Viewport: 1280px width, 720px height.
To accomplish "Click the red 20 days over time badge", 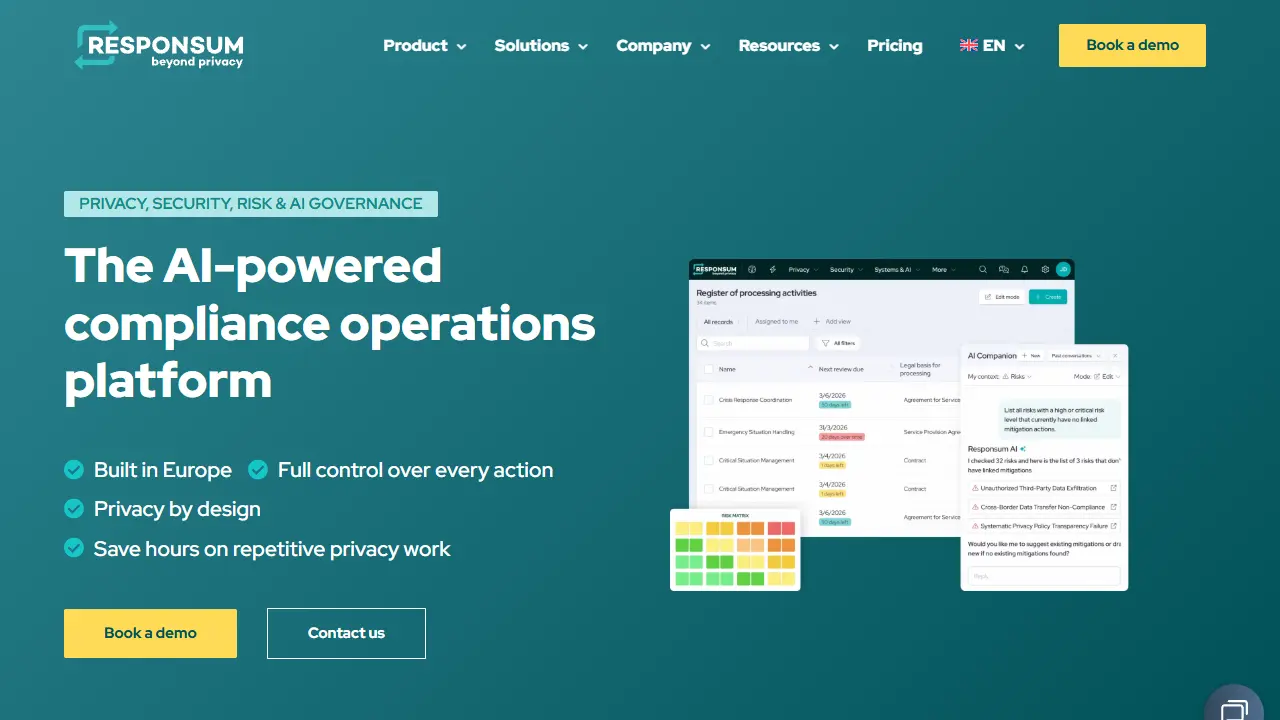I will coord(842,437).
